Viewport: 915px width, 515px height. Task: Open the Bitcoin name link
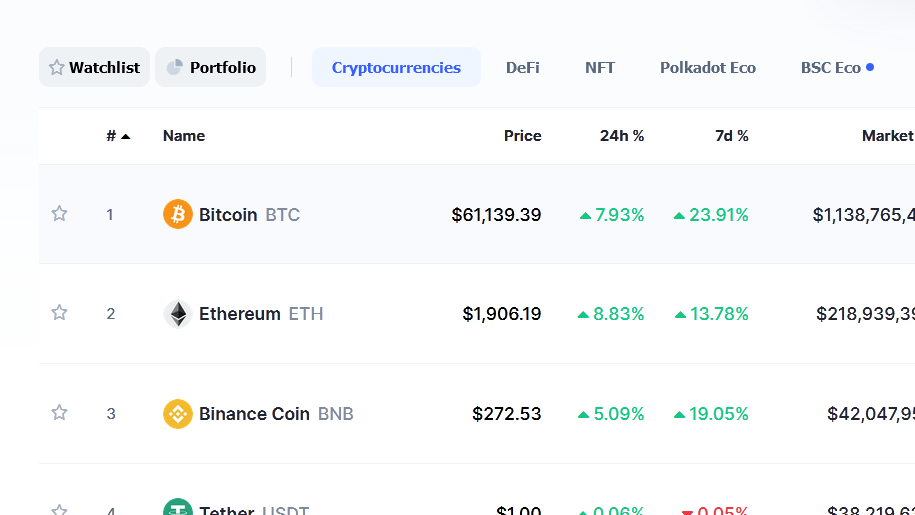(x=228, y=214)
